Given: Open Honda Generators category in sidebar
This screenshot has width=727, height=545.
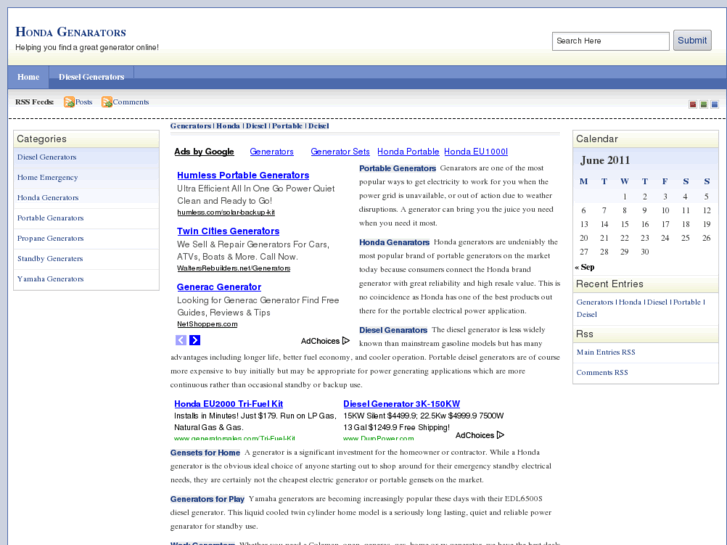Looking at the screenshot, I should click(48, 198).
